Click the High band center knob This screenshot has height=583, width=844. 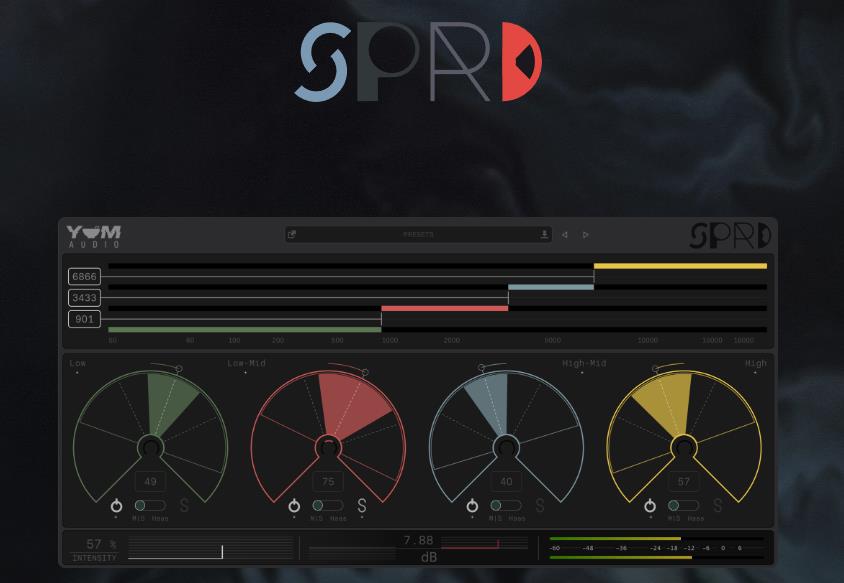[x=684, y=447]
